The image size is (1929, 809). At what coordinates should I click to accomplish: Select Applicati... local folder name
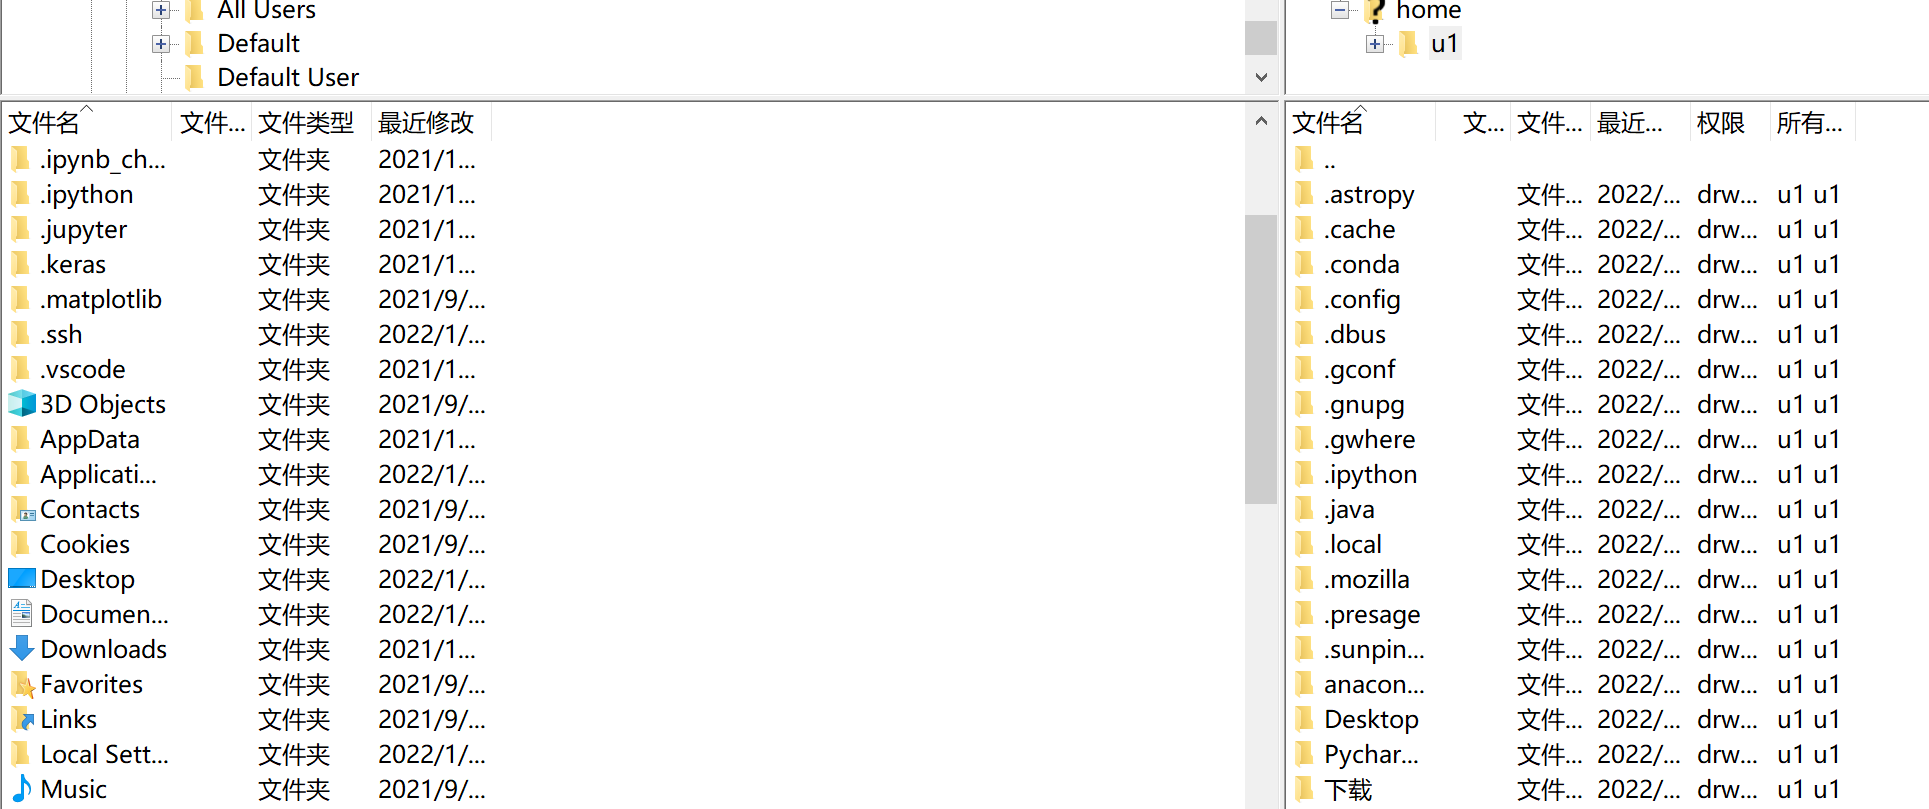pyautogui.click(x=98, y=475)
